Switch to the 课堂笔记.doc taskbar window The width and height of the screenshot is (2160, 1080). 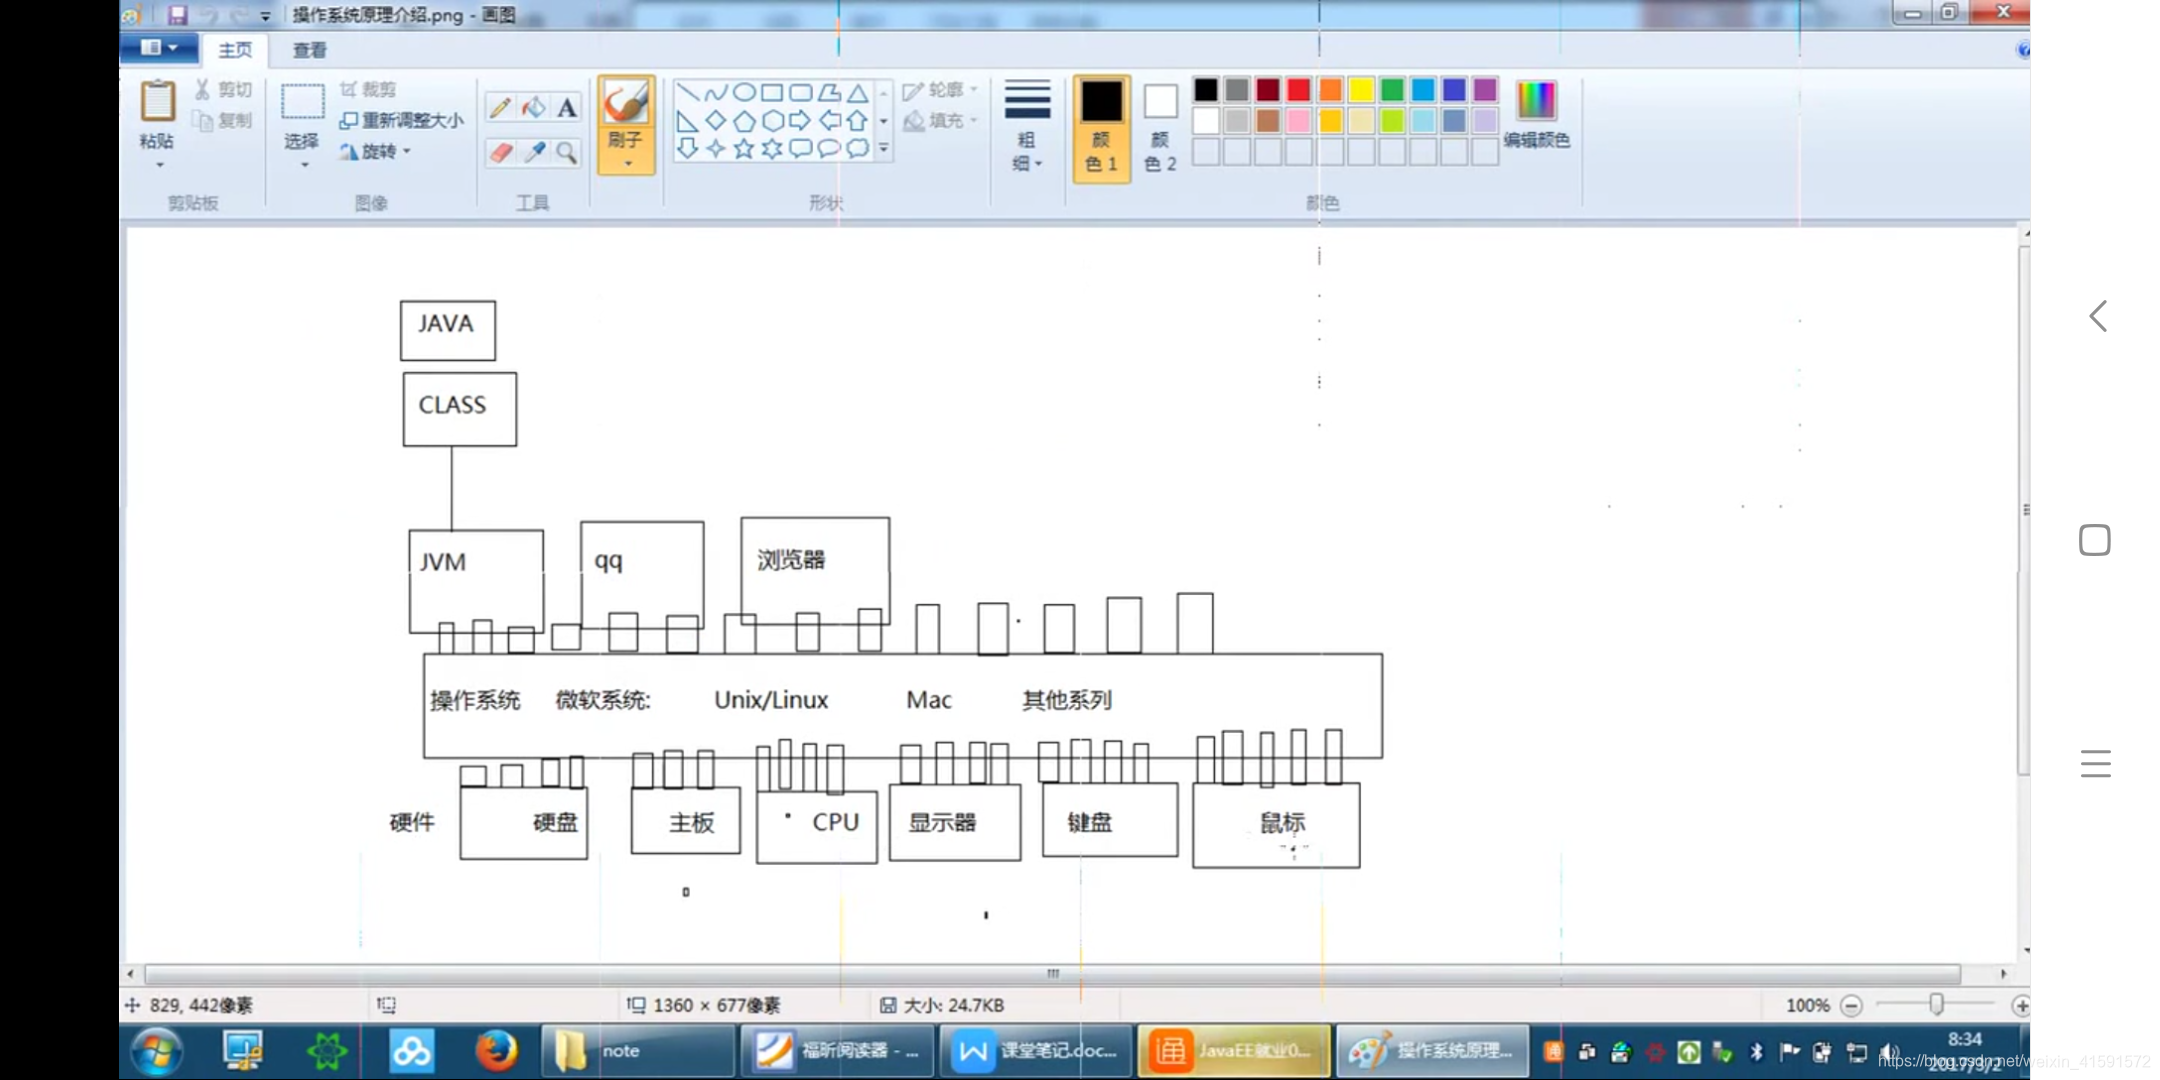(x=1036, y=1051)
